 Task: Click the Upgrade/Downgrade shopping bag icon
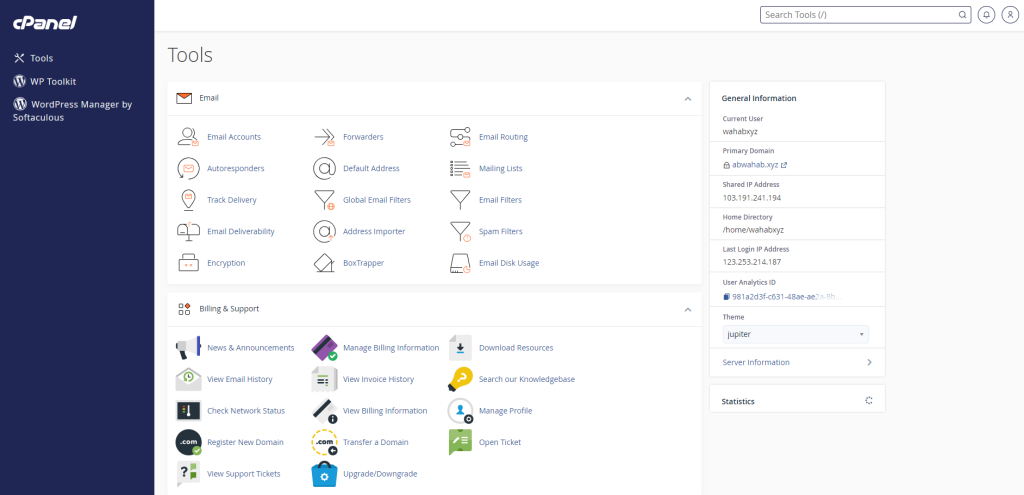(x=324, y=473)
